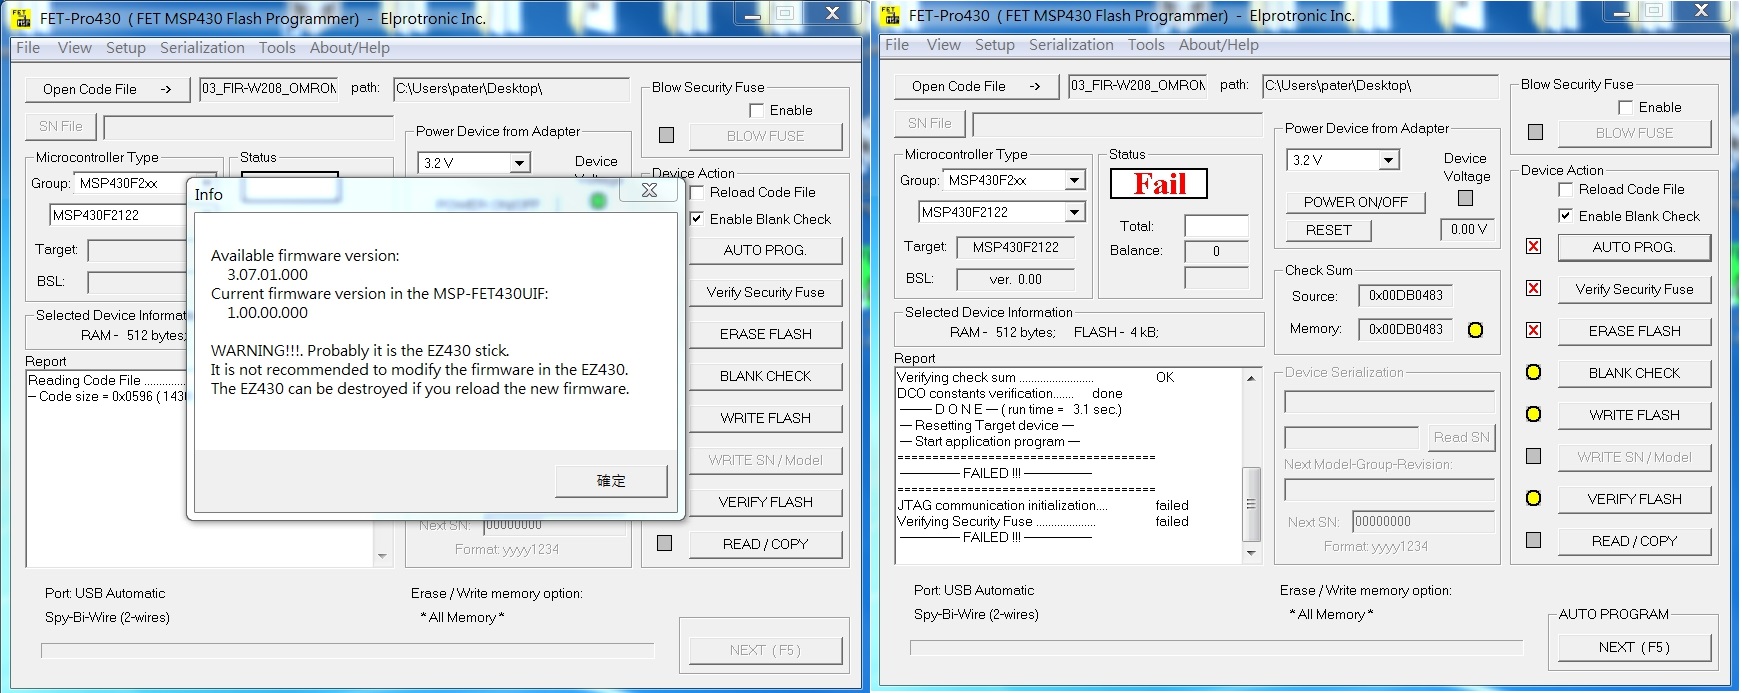Click gray indicator beside BLOW FUSE in left window

point(666,135)
